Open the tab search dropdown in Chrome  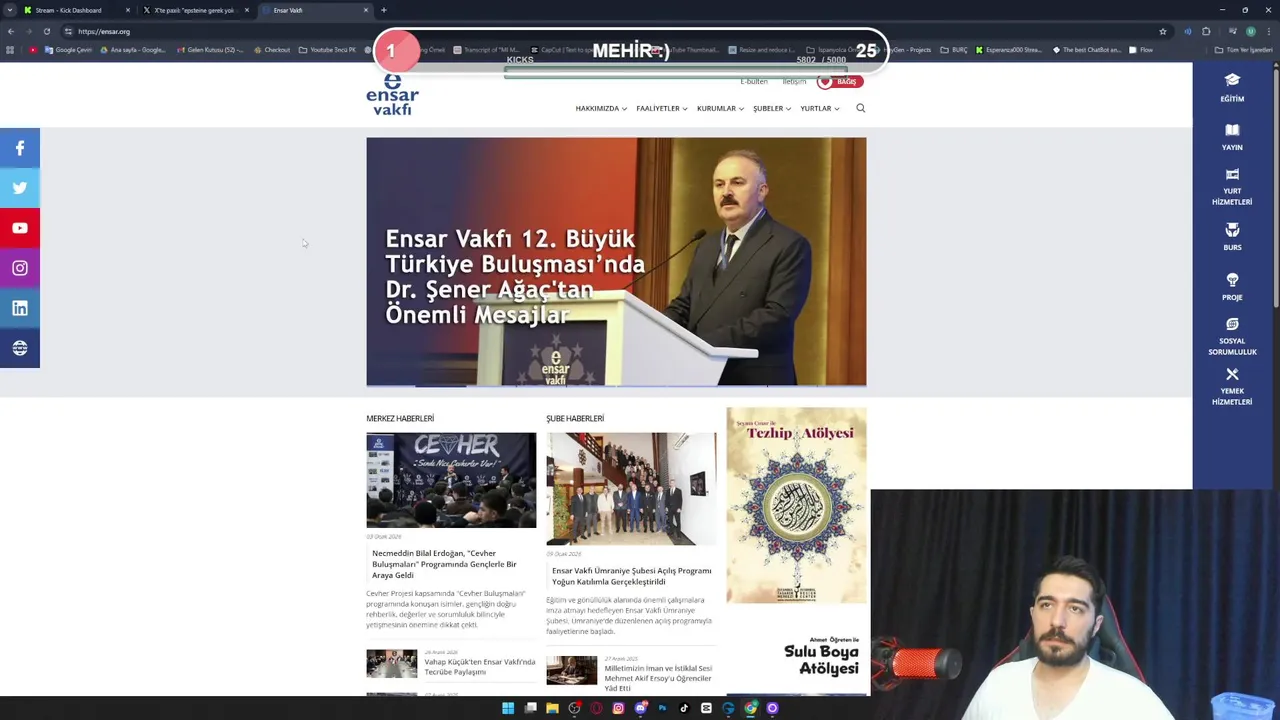pos(10,10)
